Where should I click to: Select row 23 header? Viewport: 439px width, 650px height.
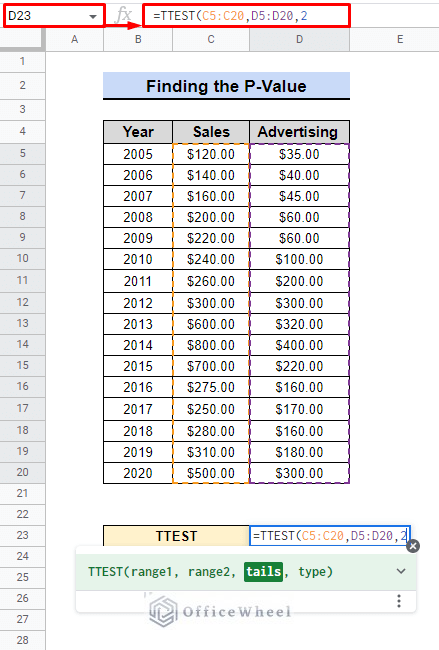(22, 535)
